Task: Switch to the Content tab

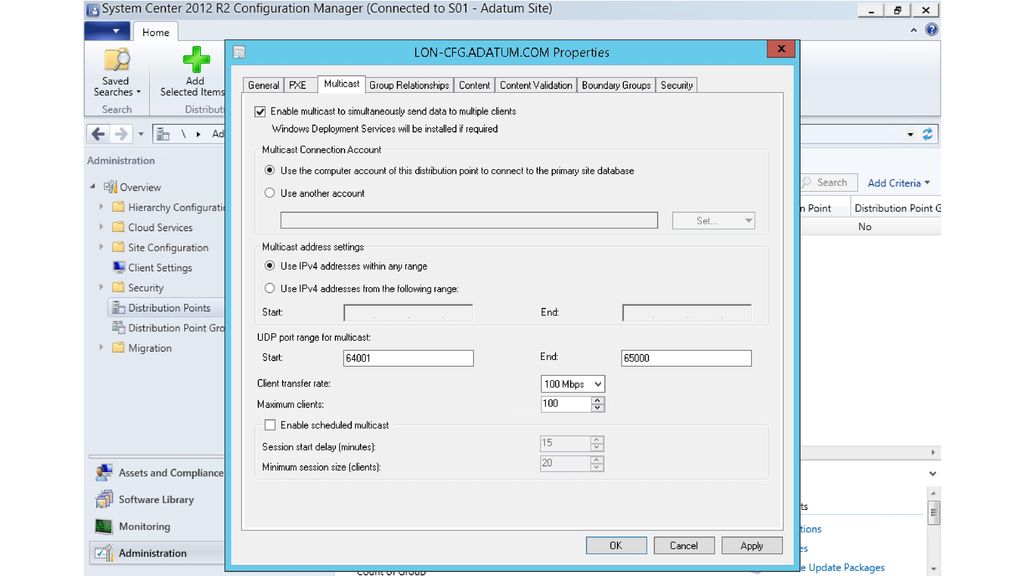Action: click(474, 85)
